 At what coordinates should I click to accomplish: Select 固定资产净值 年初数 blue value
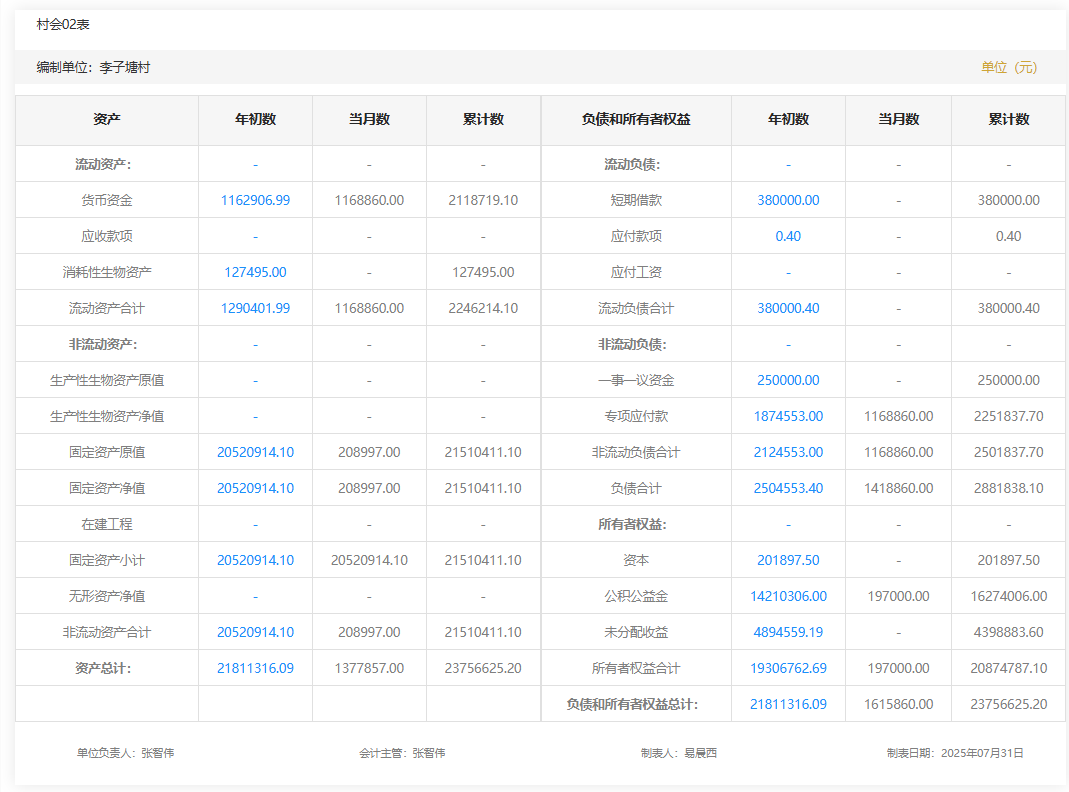click(255, 488)
